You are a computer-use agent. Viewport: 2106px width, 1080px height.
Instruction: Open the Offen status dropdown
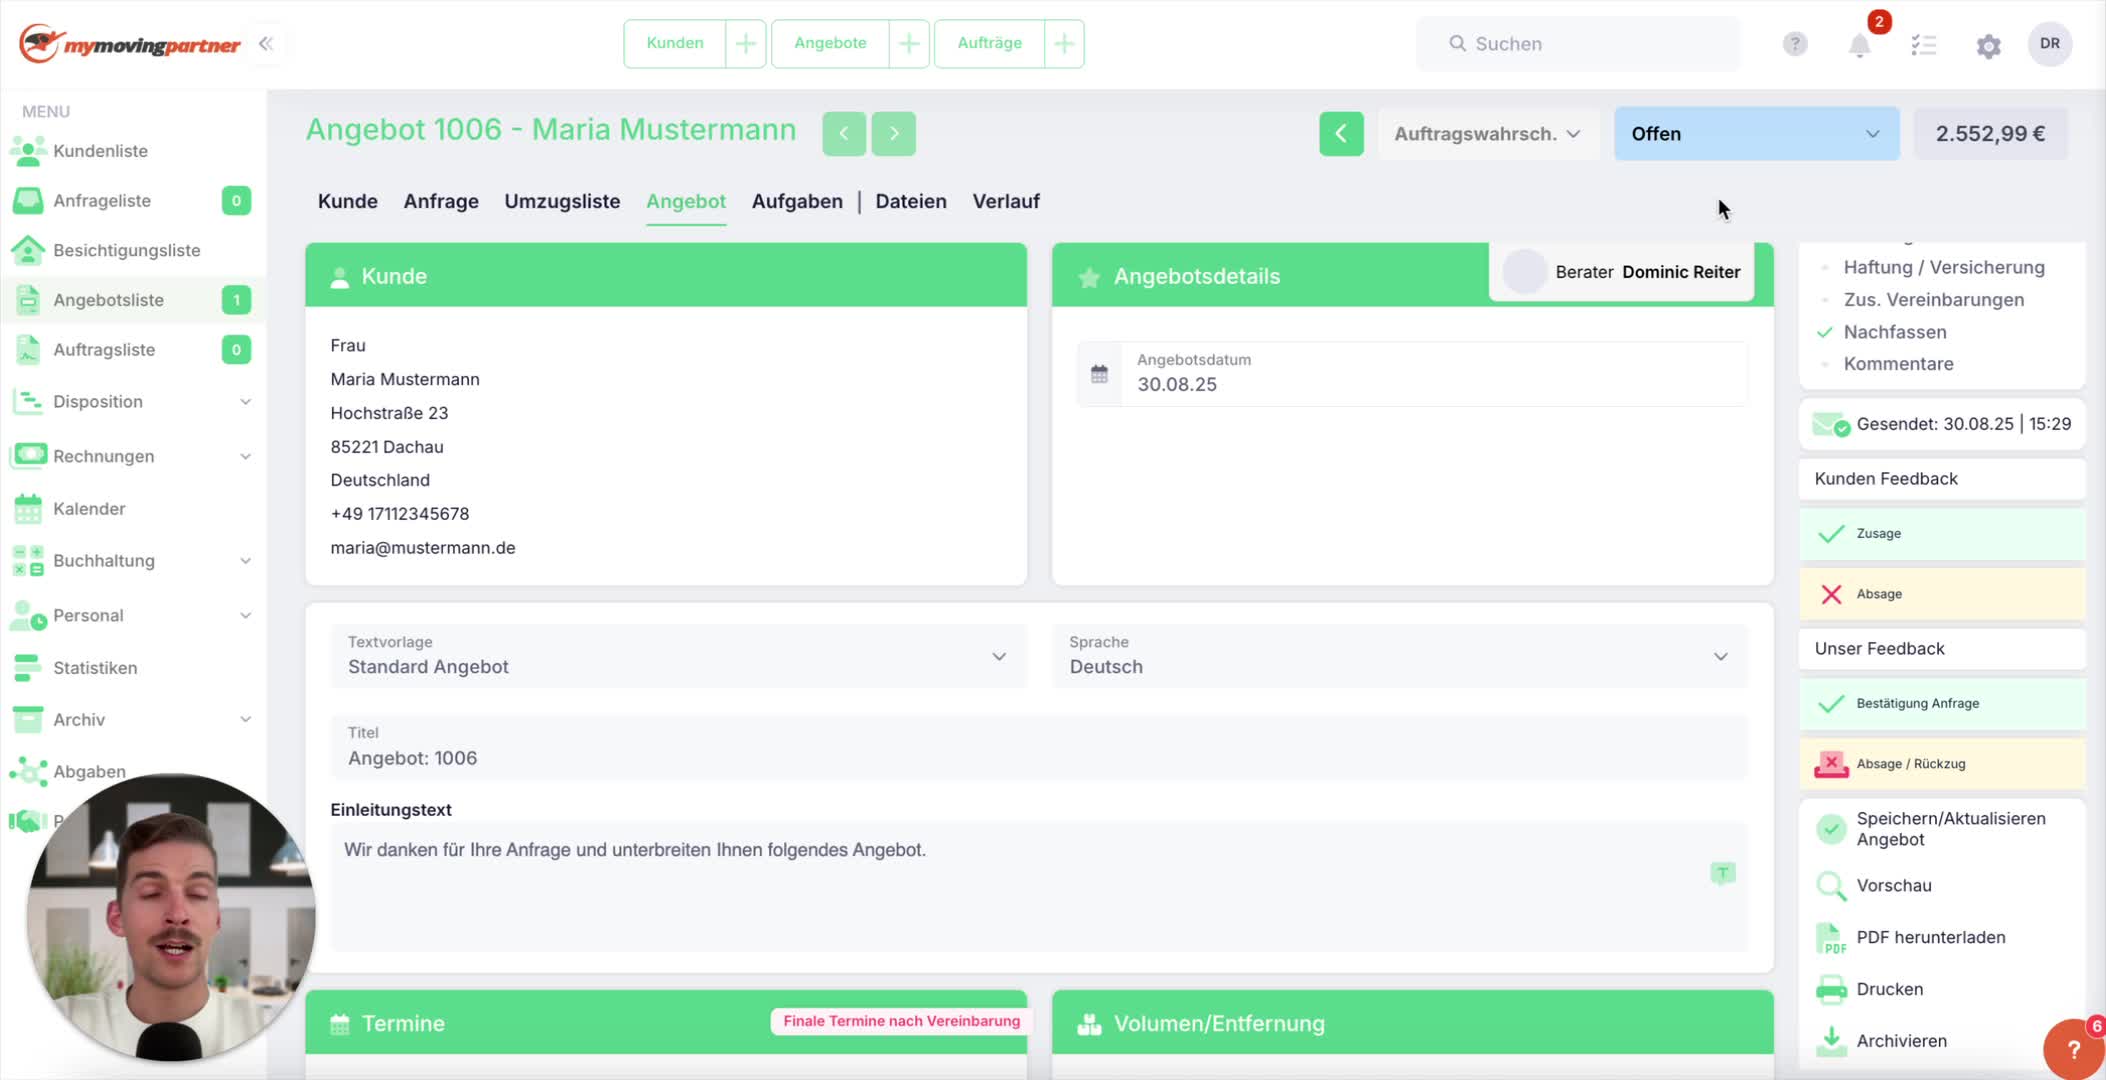pyautogui.click(x=1756, y=134)
